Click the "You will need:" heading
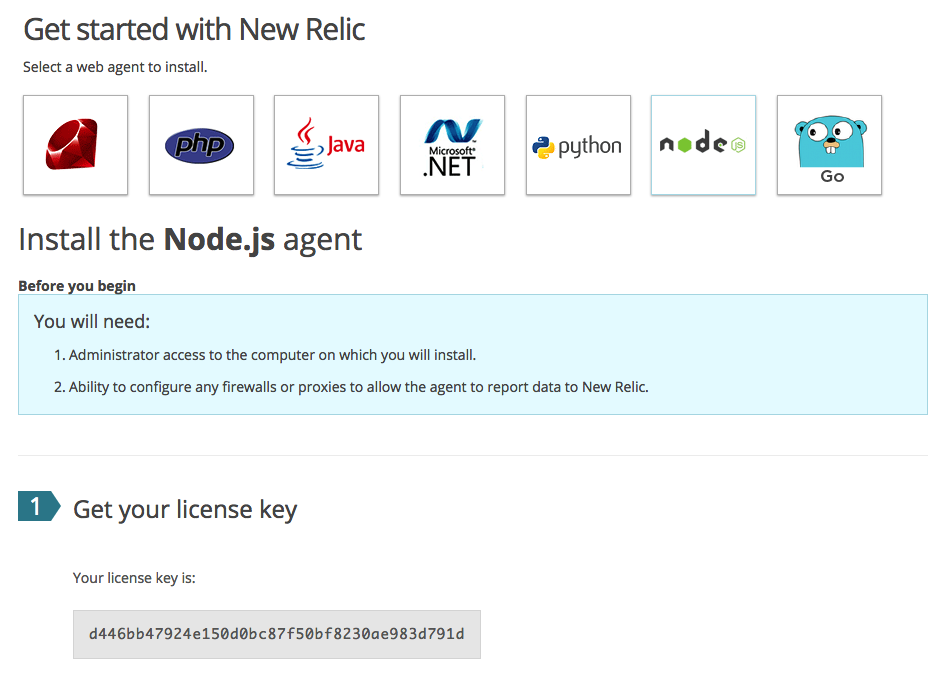The height and width of the screenshot is (682, 942). (x=92, y=321)
